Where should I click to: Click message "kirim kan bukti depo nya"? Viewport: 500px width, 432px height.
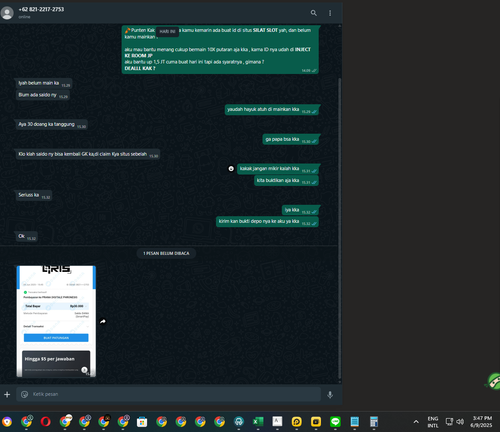[x=267, y=222]
